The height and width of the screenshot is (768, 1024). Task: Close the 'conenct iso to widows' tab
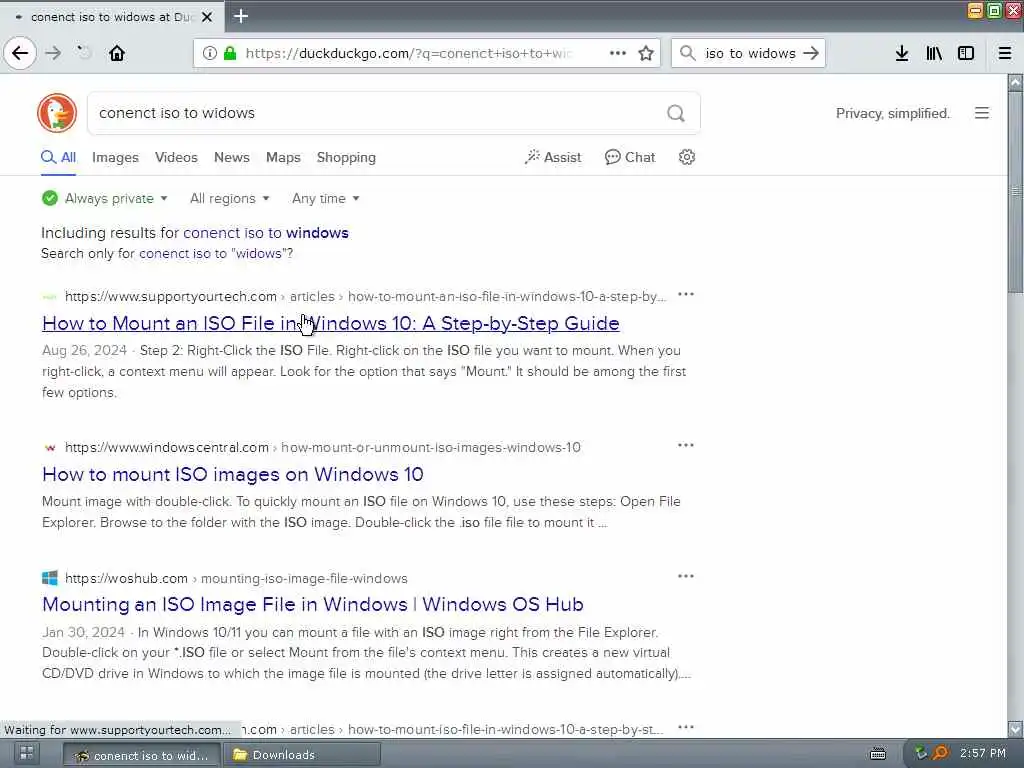pyautogui.click(x=207, y=17)
